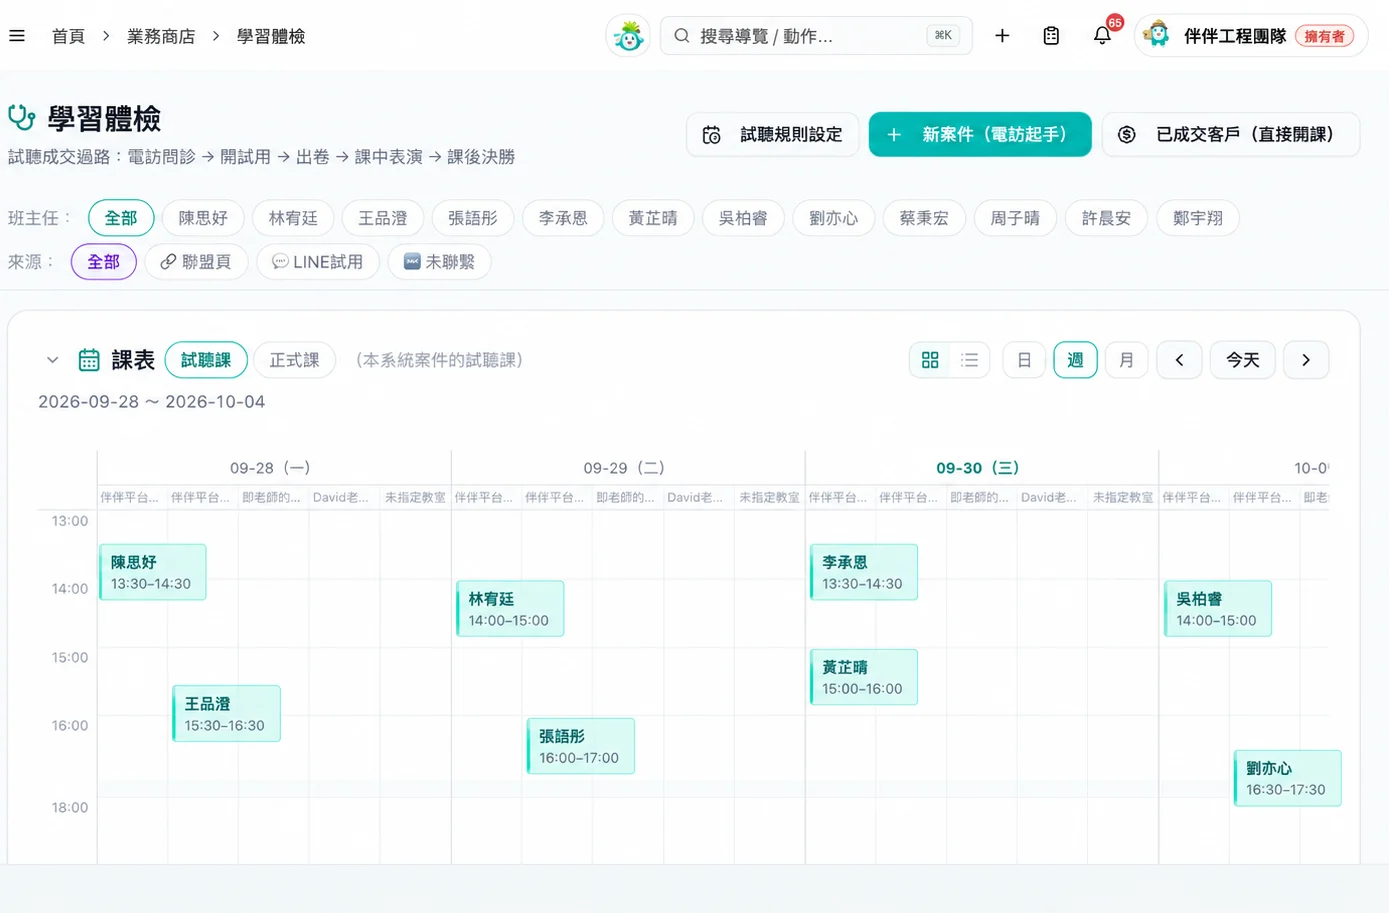
Task: Filter by 班主任 劉亦心
Action: coord(834,218)
